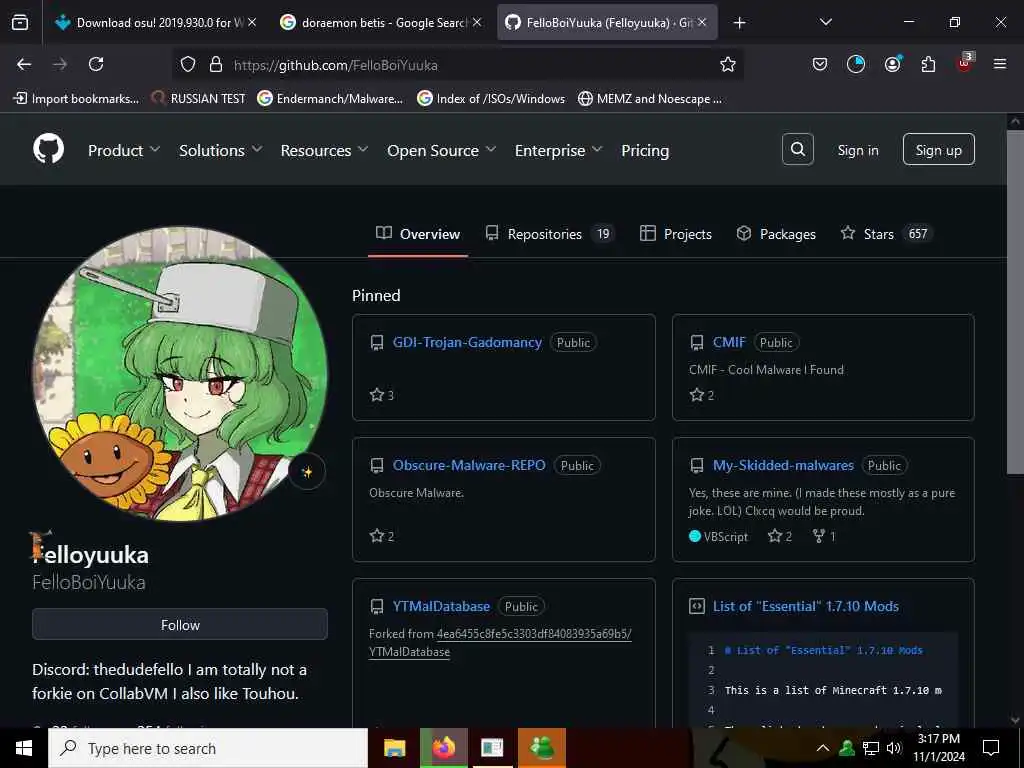
Task: Open the notification center icon
Action: click(991, 748)
